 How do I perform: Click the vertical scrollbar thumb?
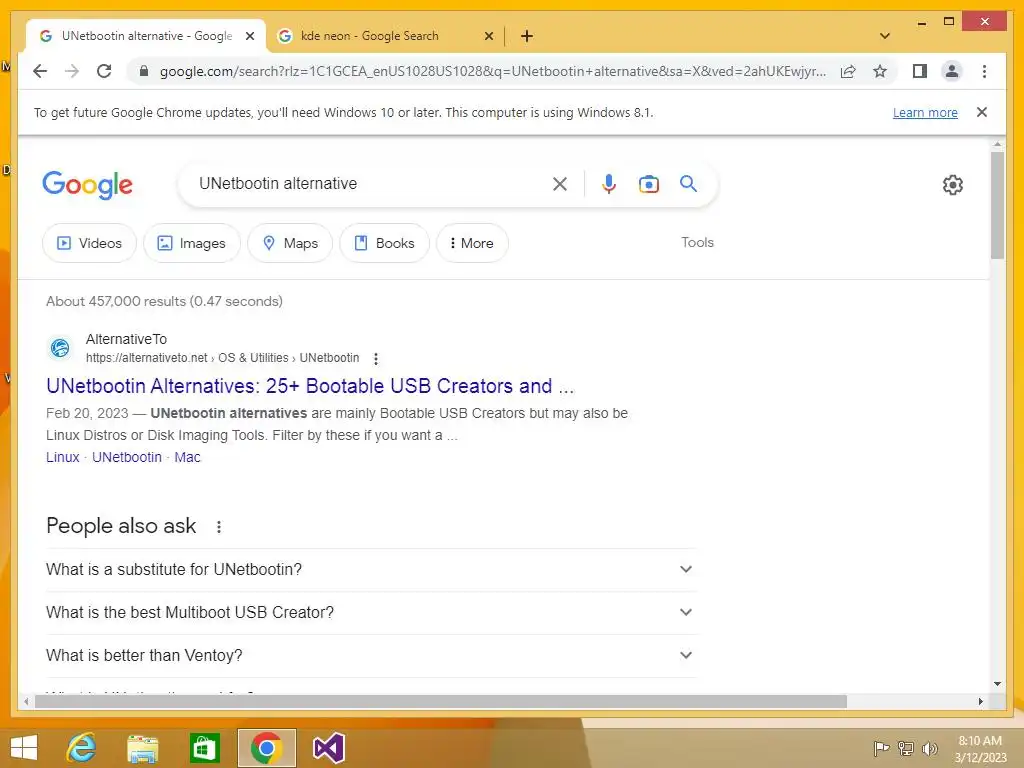pos(997,205)
